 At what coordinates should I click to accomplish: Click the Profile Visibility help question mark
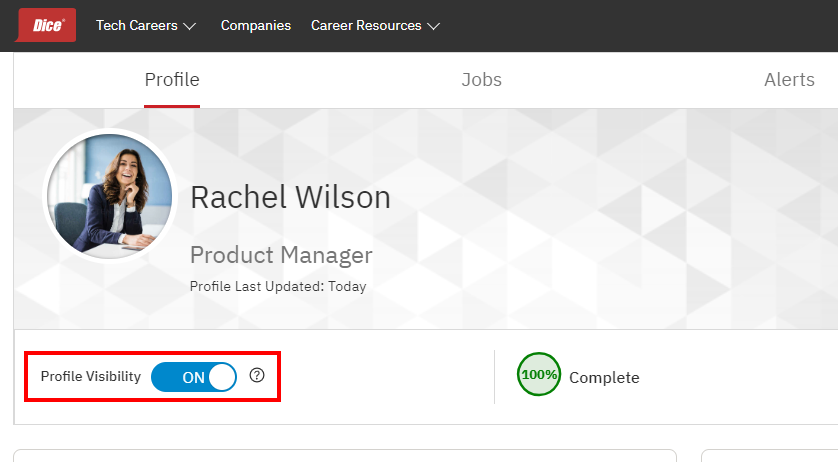click(257, 376)
